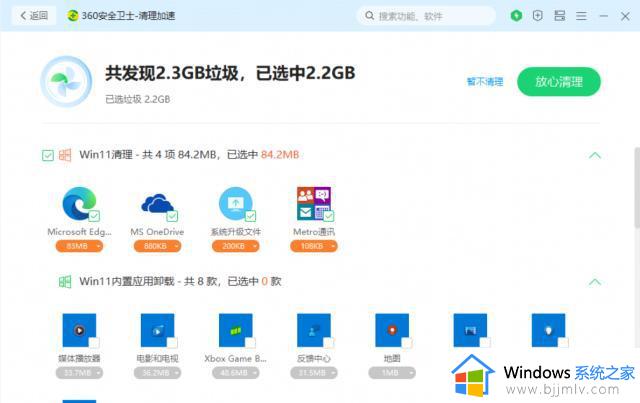Click the MS OneDrive cloud icon
Viewport: 640px width, 403px height.
coord(158,203)
